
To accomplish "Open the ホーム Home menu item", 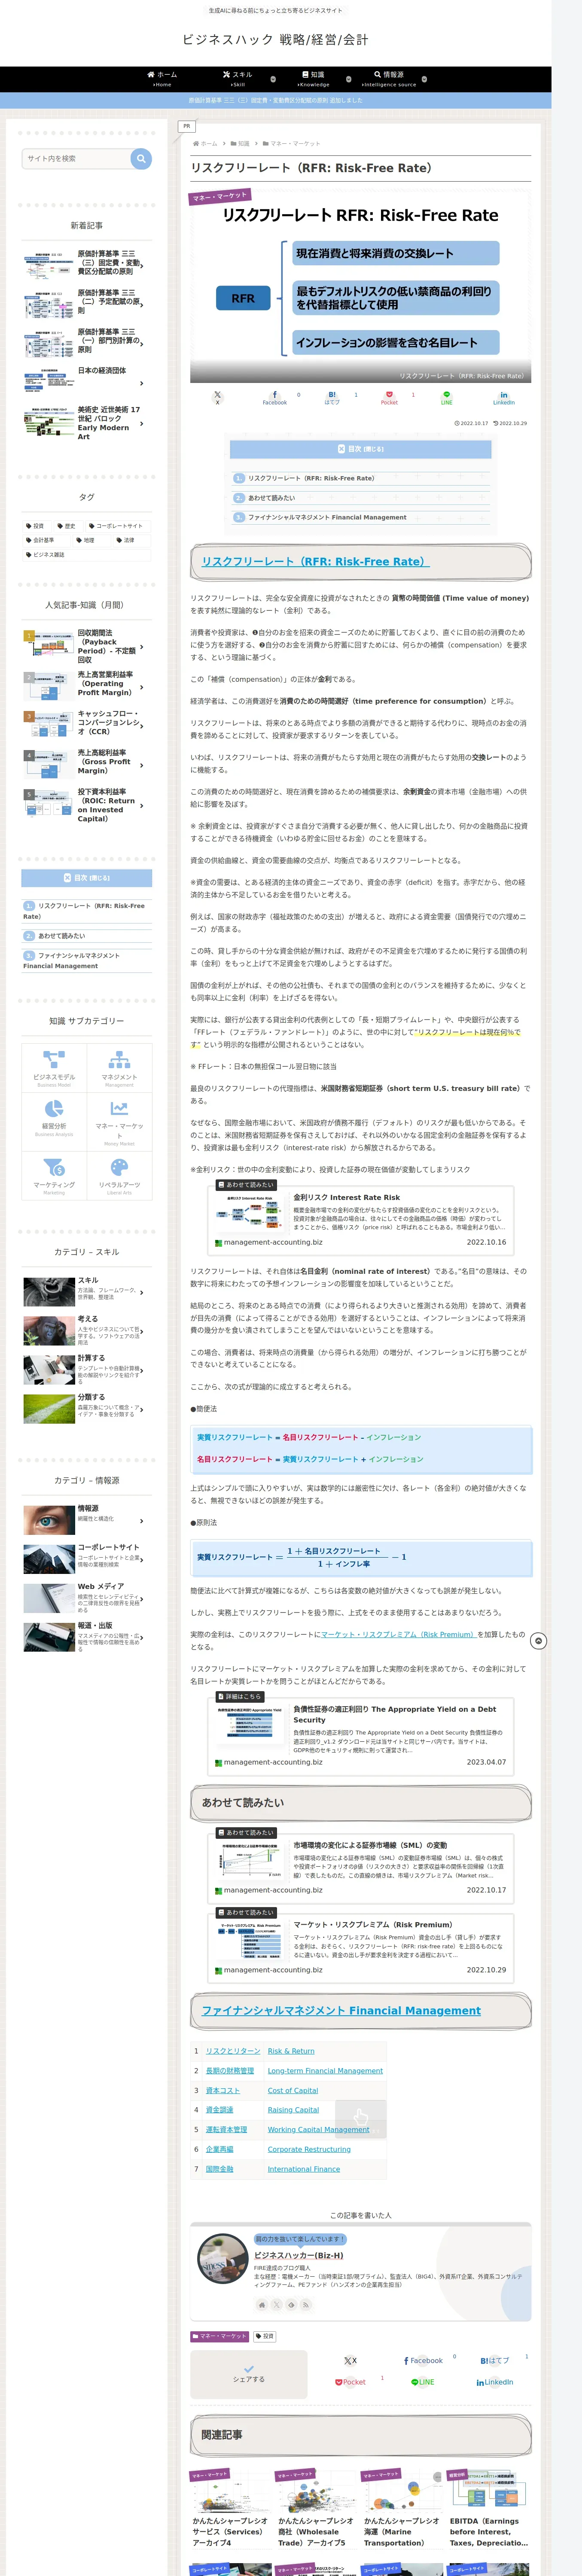I will coord(162,79).
